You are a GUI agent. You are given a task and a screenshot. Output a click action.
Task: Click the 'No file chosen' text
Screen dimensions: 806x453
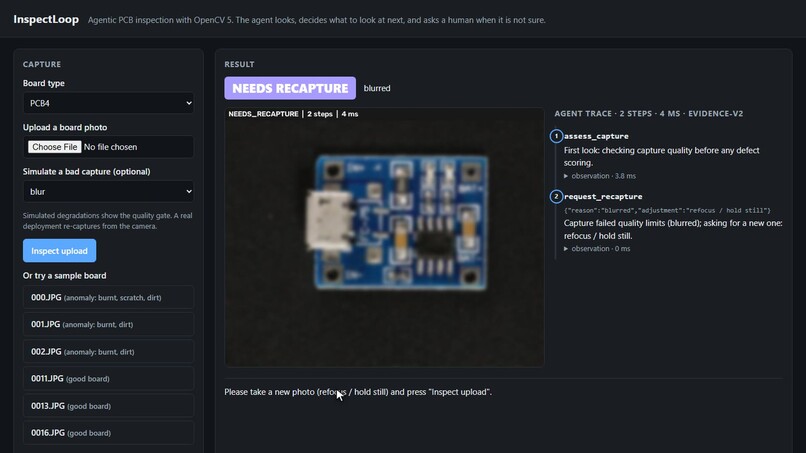[x=111, y=147]
